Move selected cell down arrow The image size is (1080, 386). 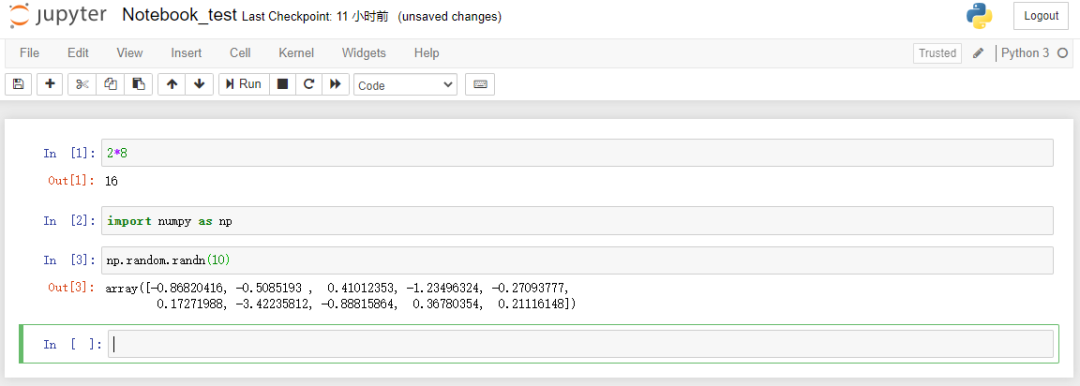point(199,84)
